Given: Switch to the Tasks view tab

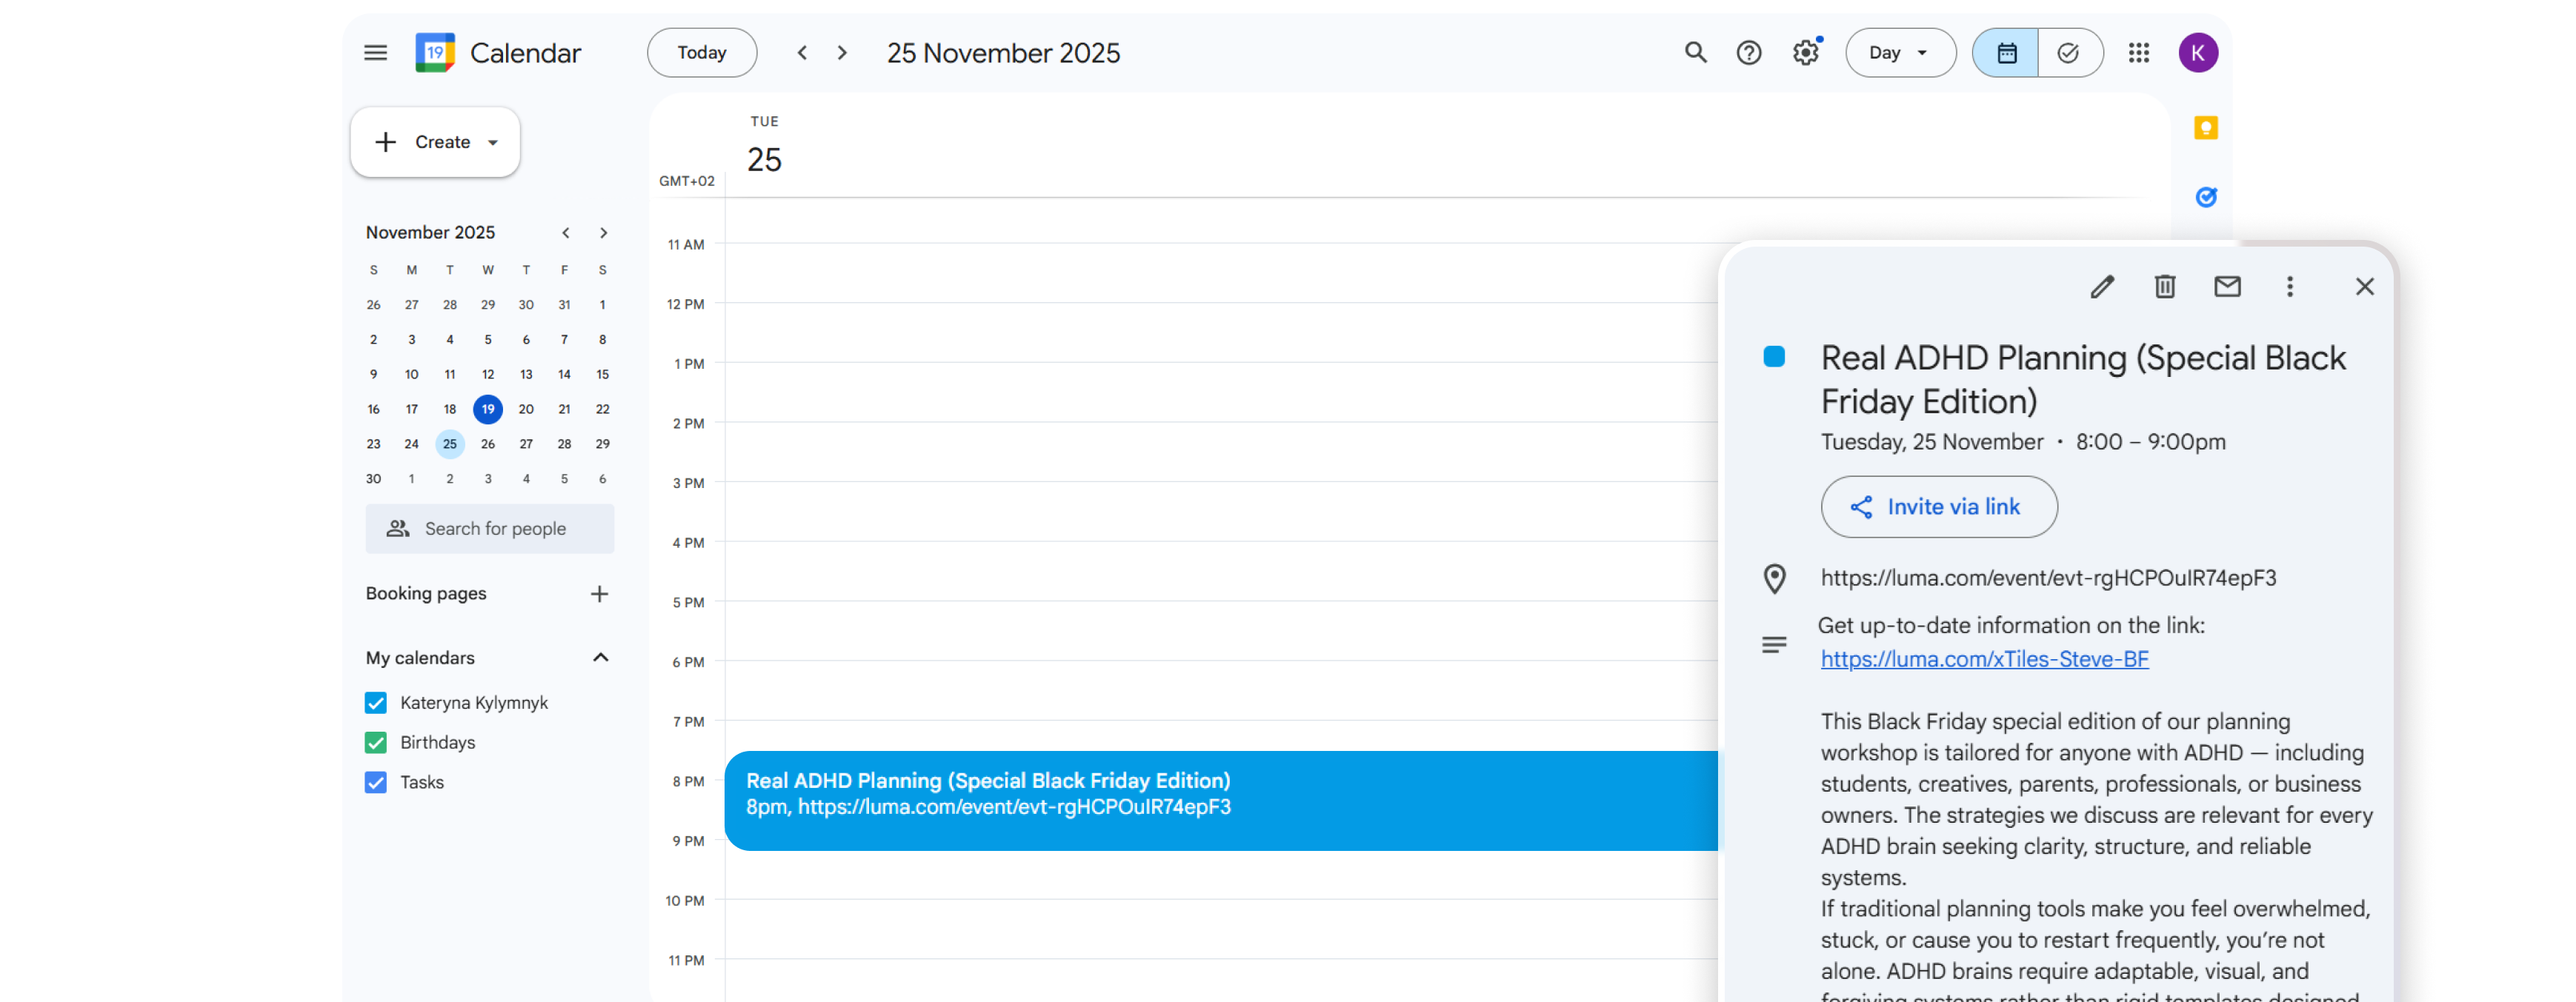Looking at the screenshot, I should (x=2068, y=53).
